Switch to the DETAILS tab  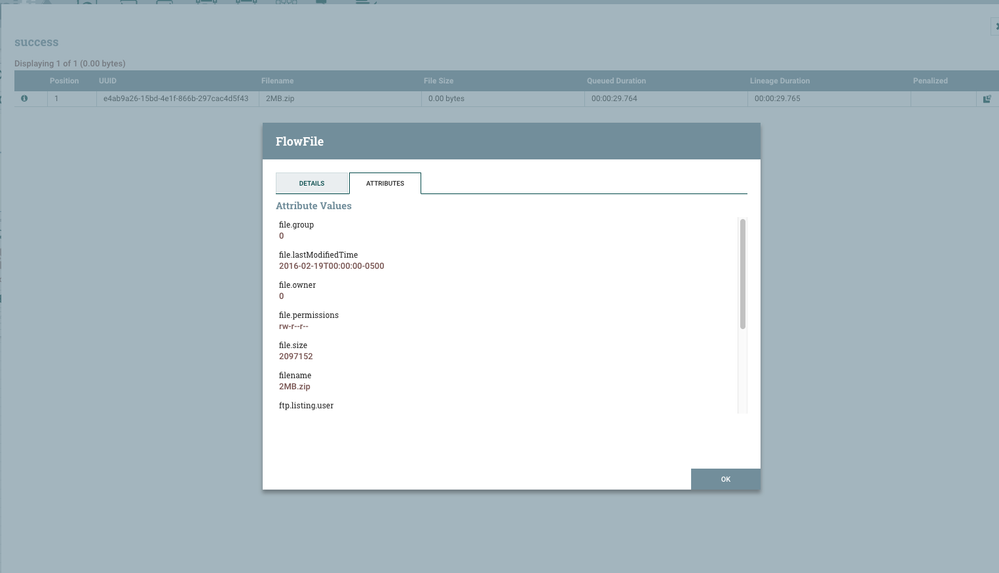click(x=312, y=183)
